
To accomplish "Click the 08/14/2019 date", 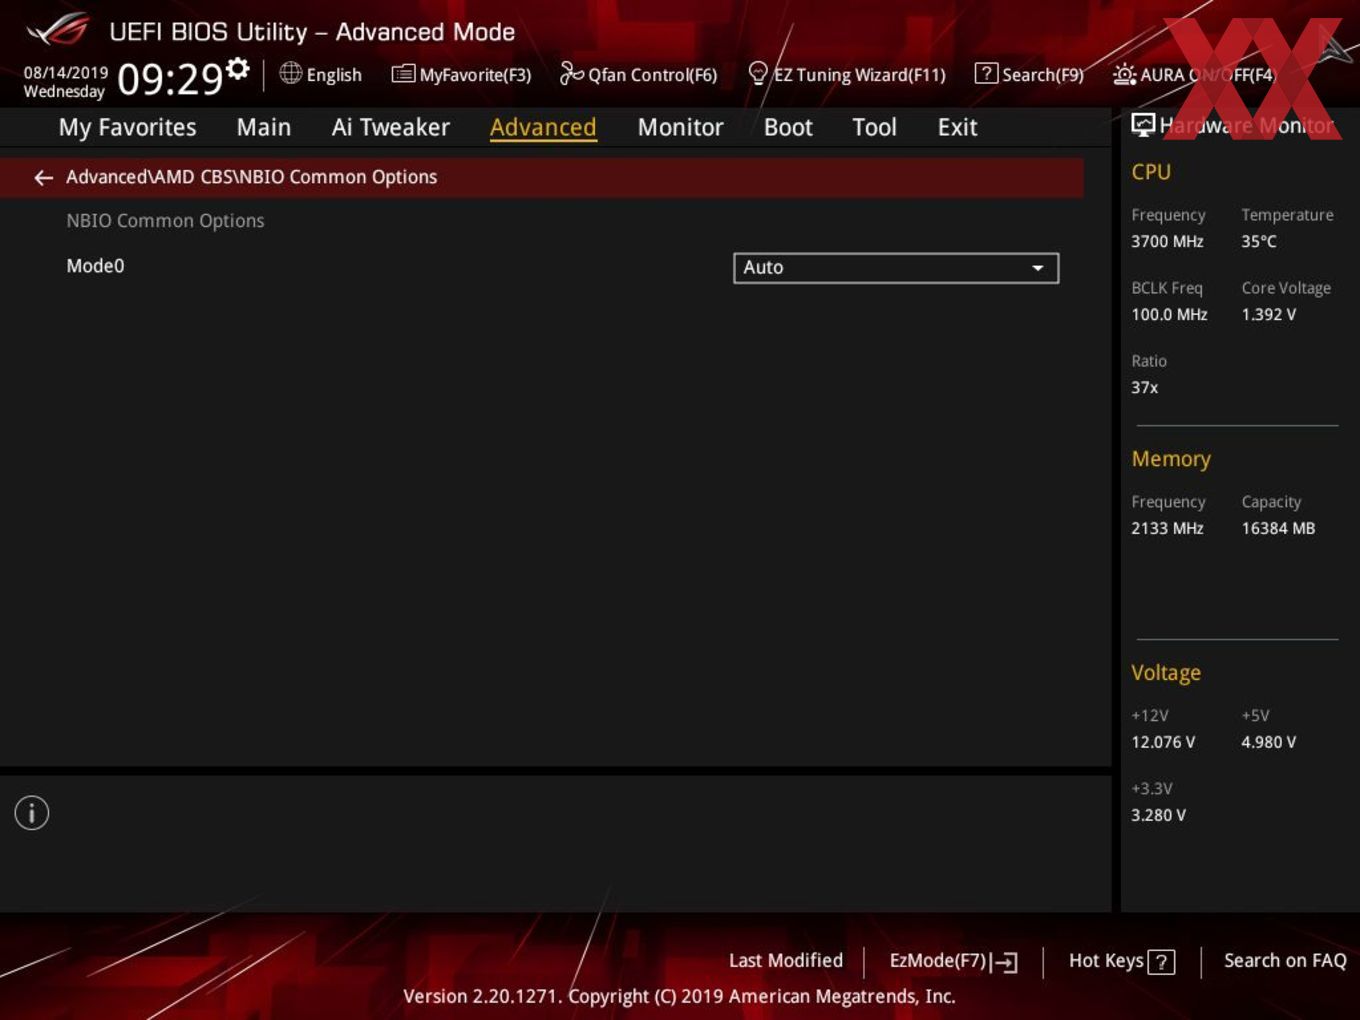I will tap(66, 73).
